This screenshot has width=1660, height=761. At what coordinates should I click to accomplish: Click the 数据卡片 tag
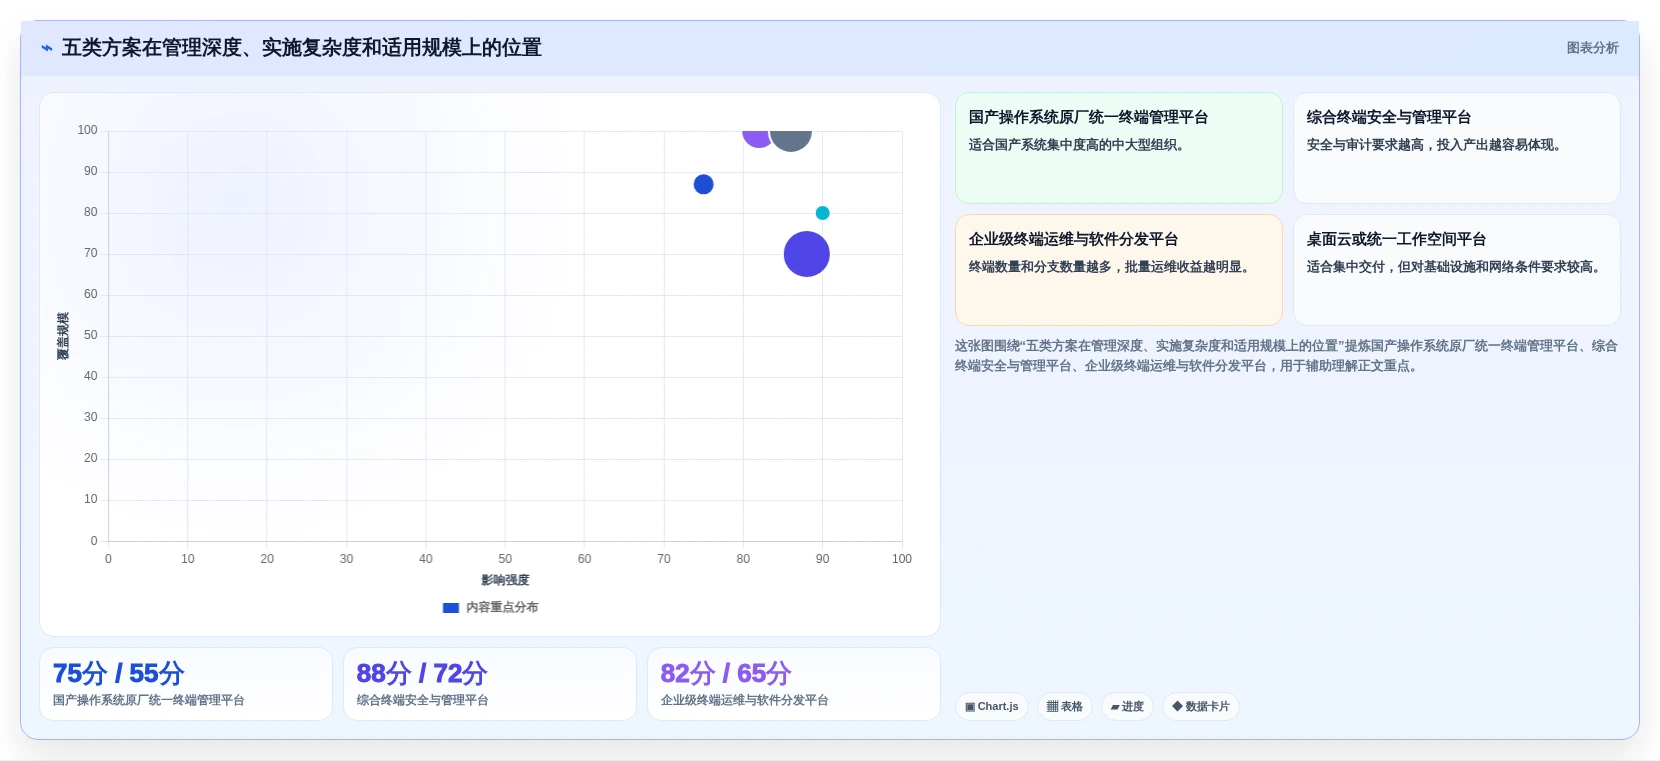pos(1201,707)
